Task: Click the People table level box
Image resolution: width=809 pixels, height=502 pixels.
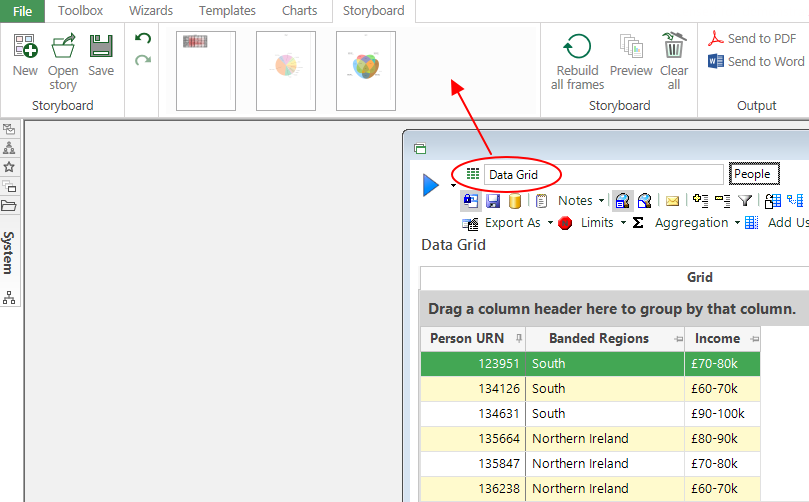Action: point(753,174)
